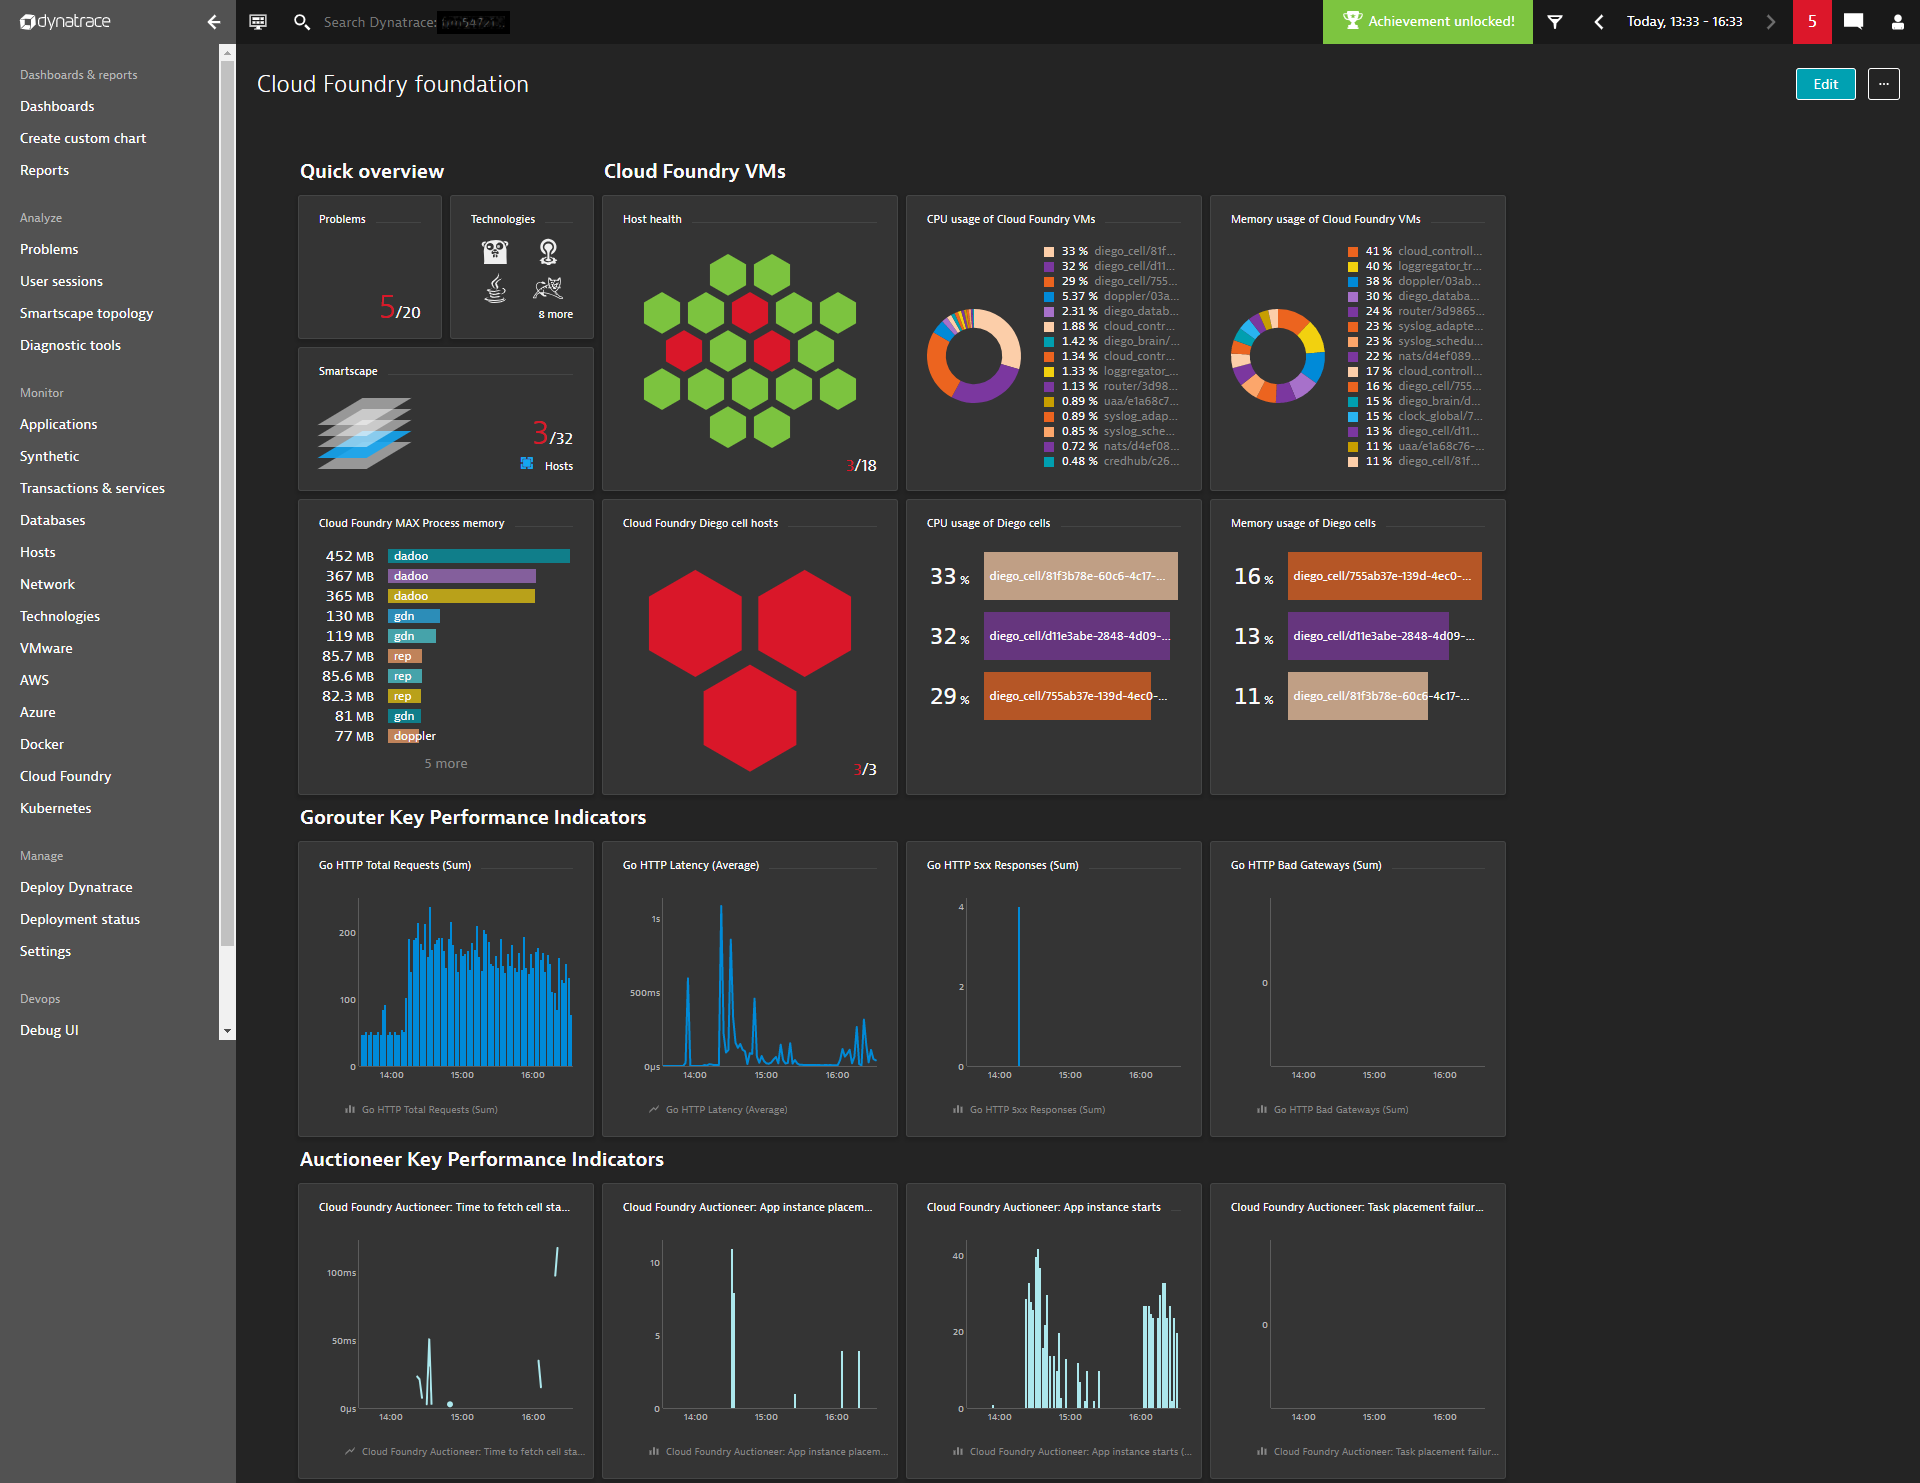Open the timeframe selector Today 13:33 - 16:33
Viewport: 1920px width, 1483px height.
(1684, 21)
